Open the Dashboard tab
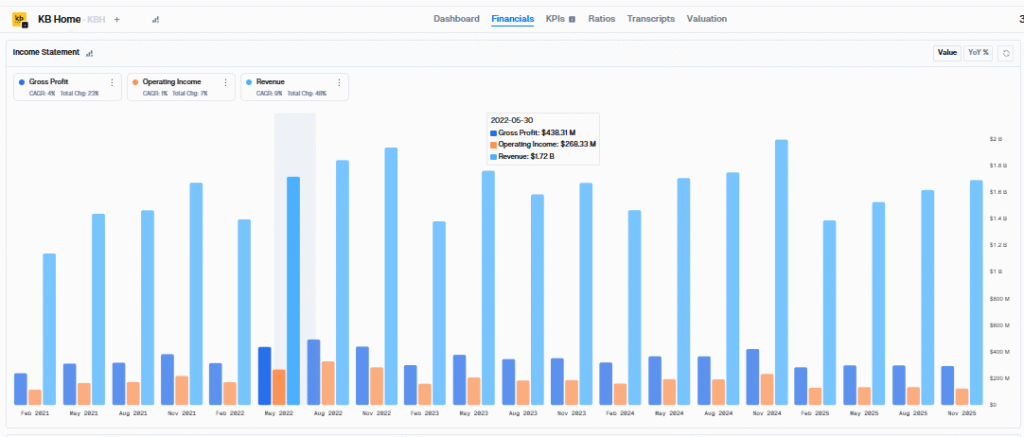The image size is (1024, 437). (456, 19)
